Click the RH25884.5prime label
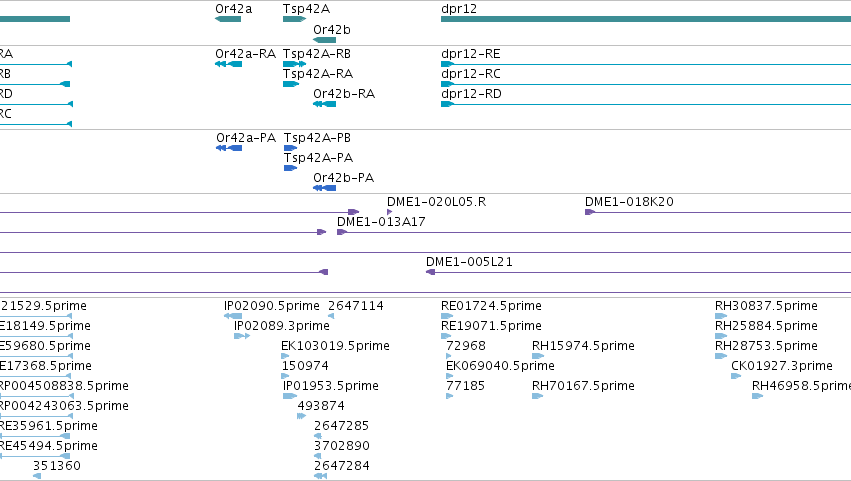851x481 pixels. pos(766,326)
